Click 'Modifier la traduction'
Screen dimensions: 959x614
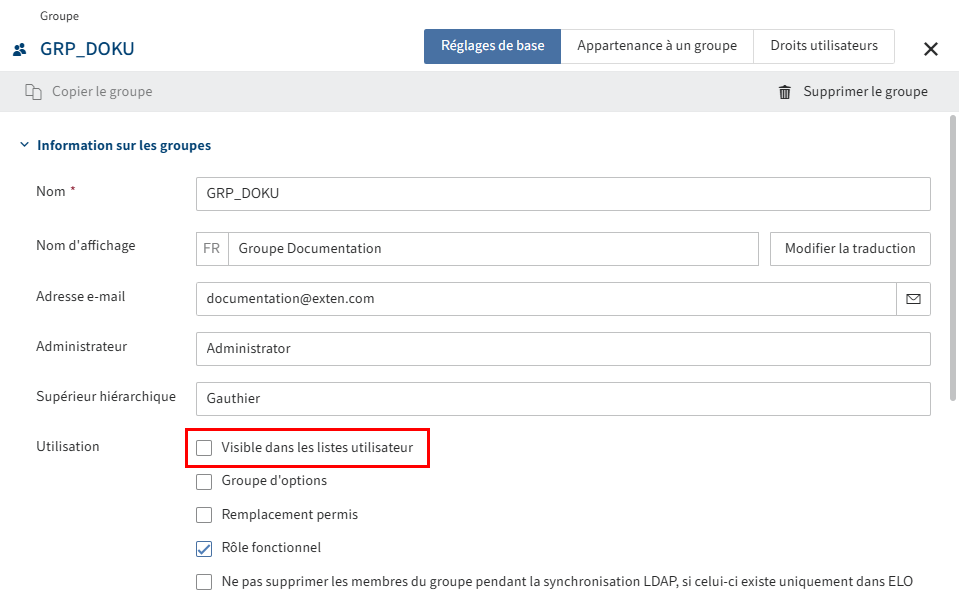849,248
